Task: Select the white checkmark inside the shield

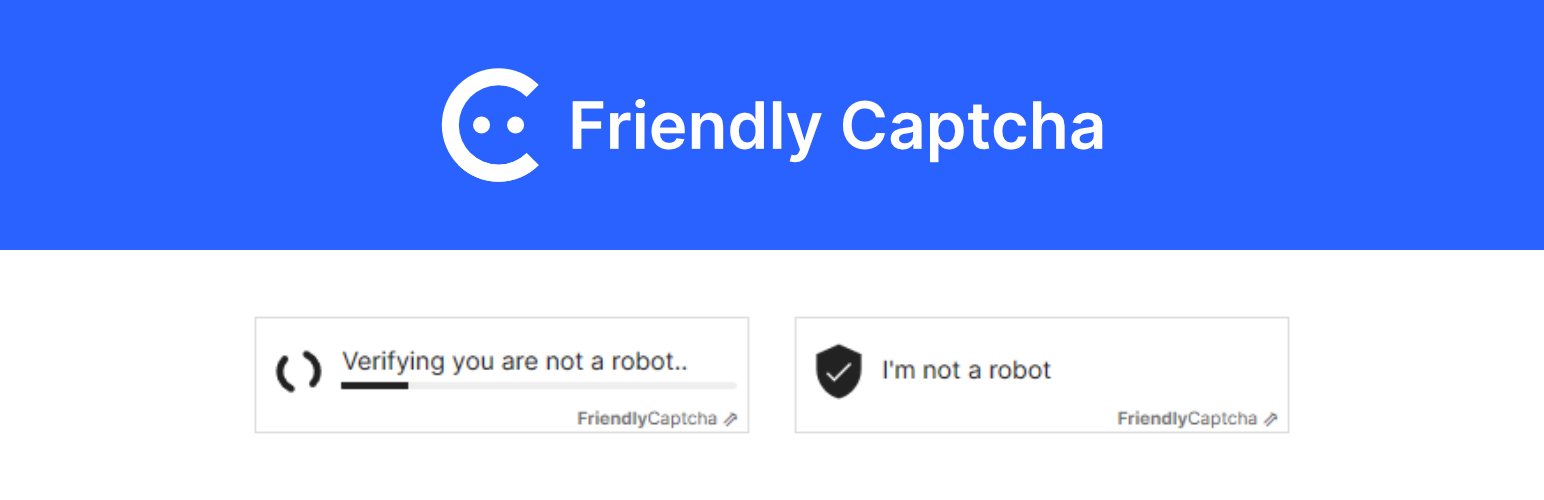Action: (838, 371)
